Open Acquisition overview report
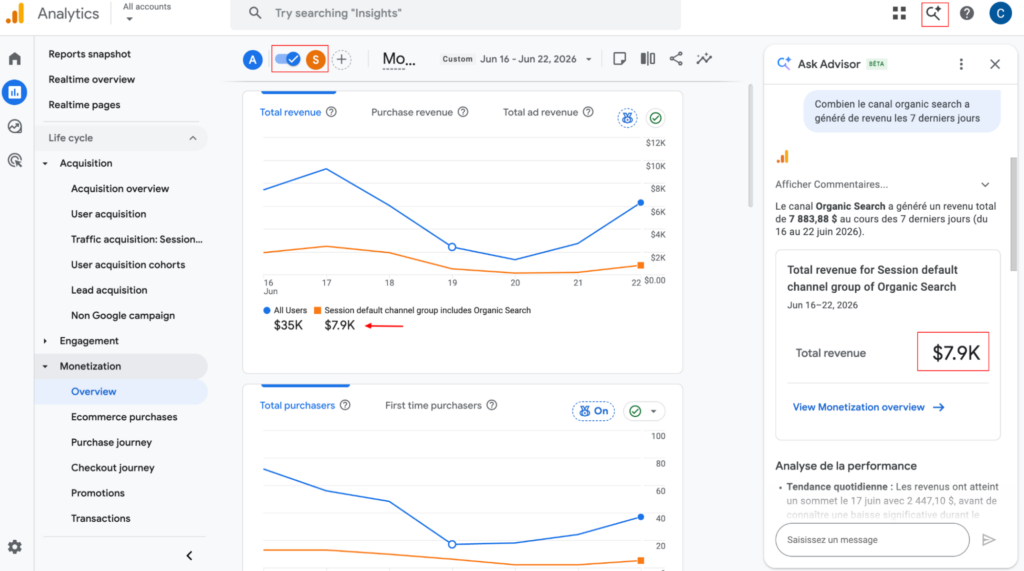The width and height of the screenshot is (1024, 571). [x=120, y=189]
